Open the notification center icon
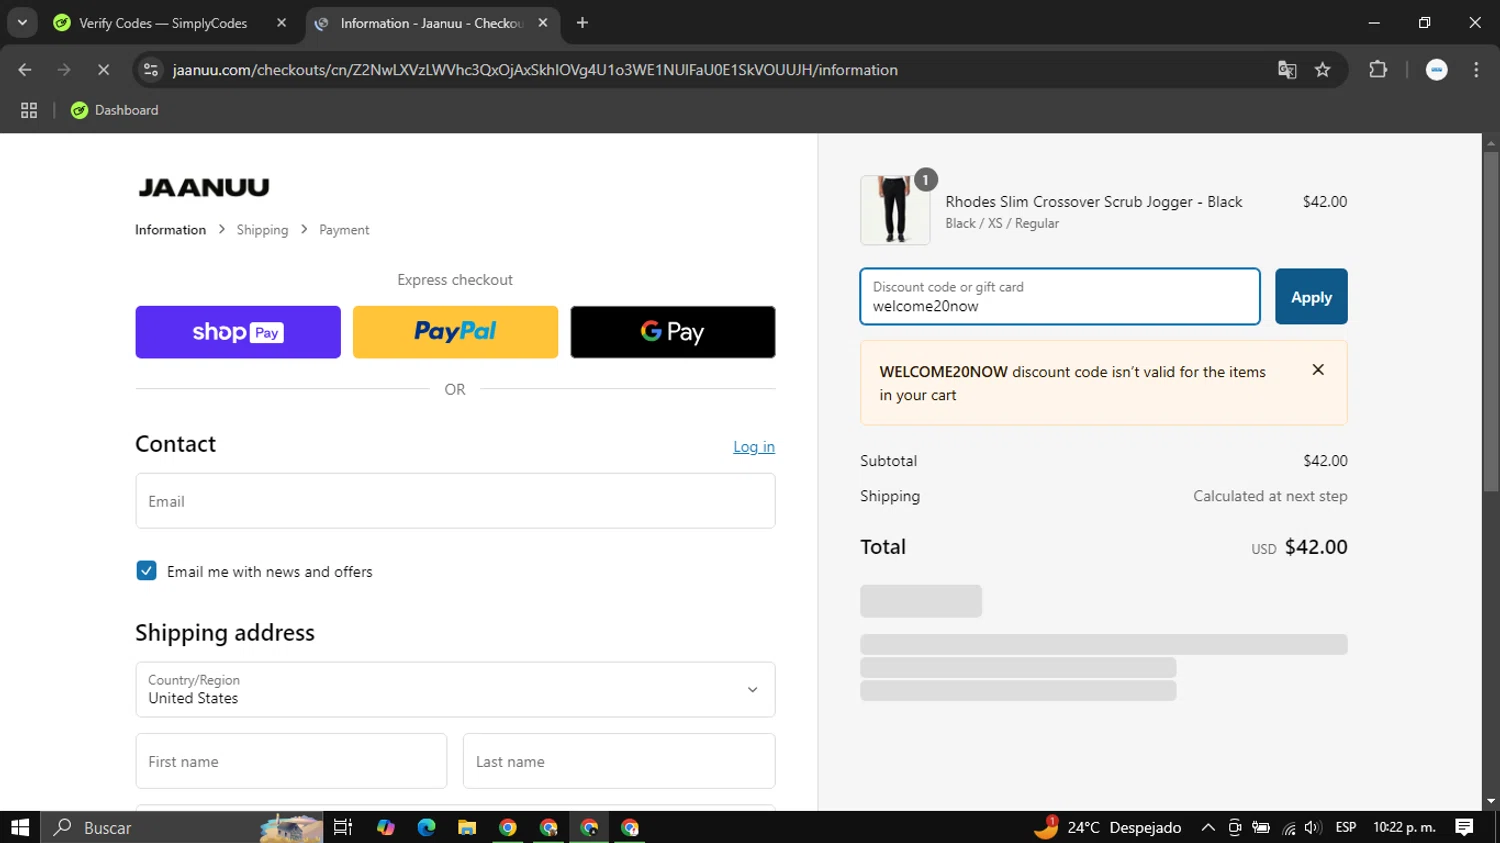This screenshot has width=1500, height=843. pos(1465,827)
